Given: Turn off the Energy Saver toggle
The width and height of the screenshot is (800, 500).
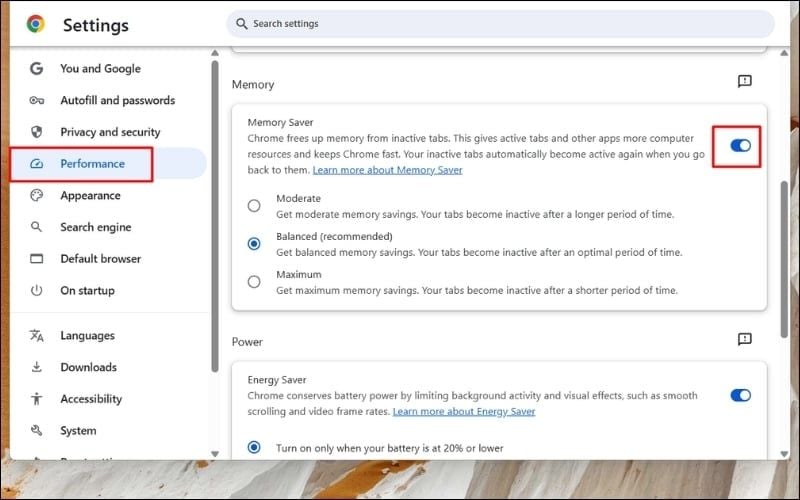Looking at the screenshot, I should coord(740,395).
